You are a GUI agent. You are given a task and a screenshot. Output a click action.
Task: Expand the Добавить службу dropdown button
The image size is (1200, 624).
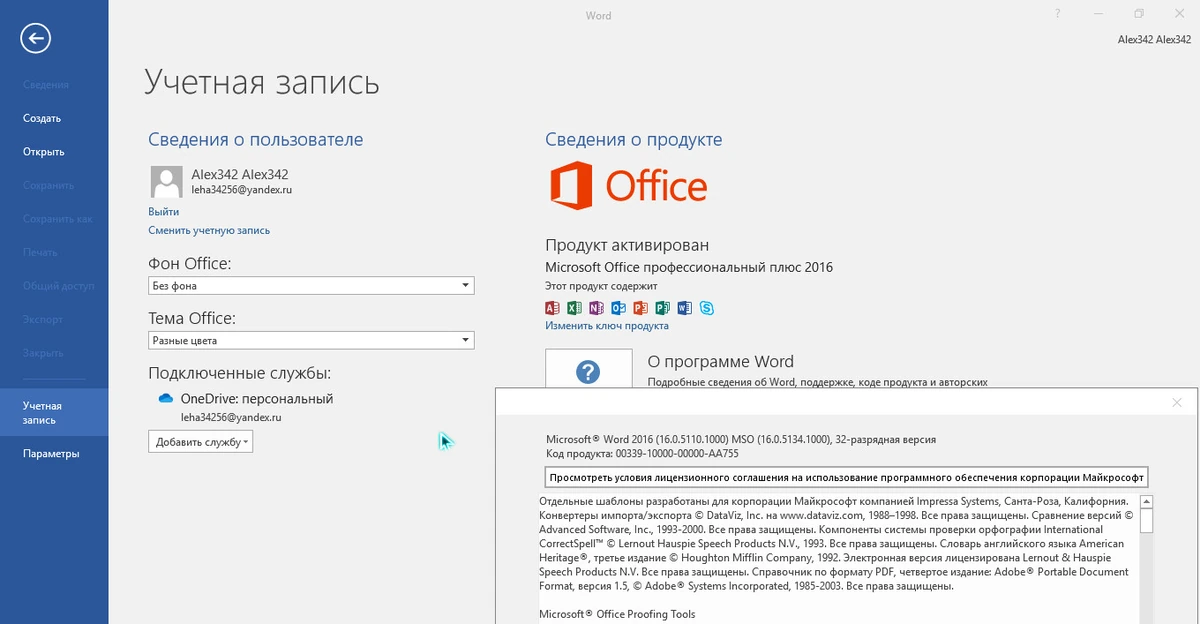[x=200, y=441]
